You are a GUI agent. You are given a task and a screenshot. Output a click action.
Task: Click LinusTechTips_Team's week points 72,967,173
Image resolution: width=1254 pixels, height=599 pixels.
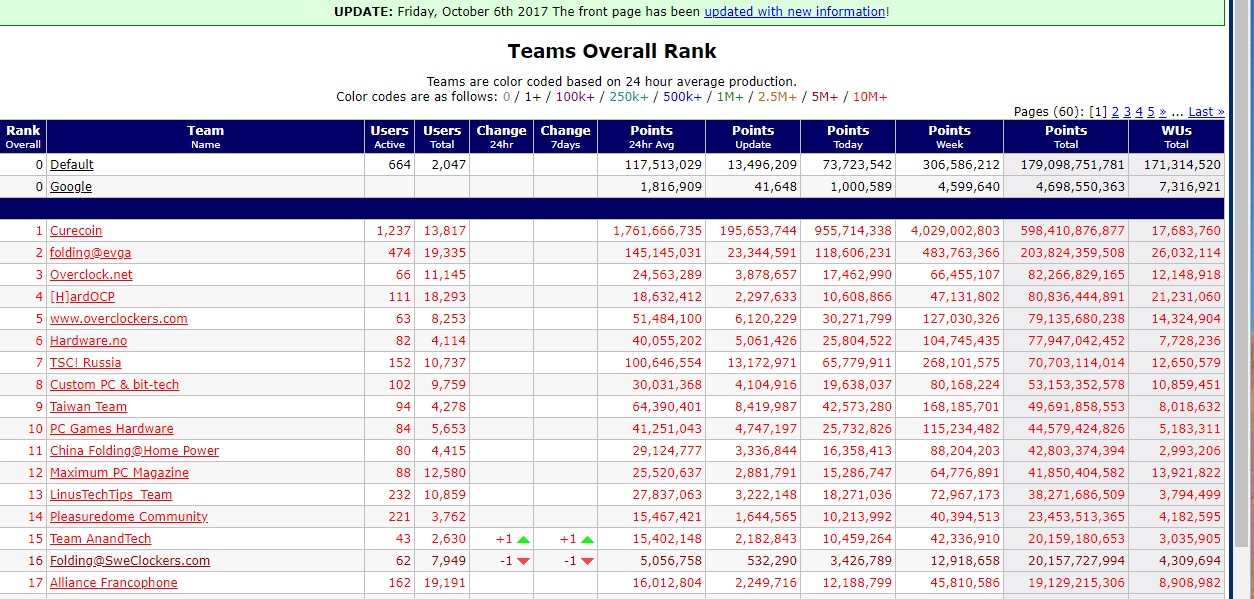coord(964,495)
